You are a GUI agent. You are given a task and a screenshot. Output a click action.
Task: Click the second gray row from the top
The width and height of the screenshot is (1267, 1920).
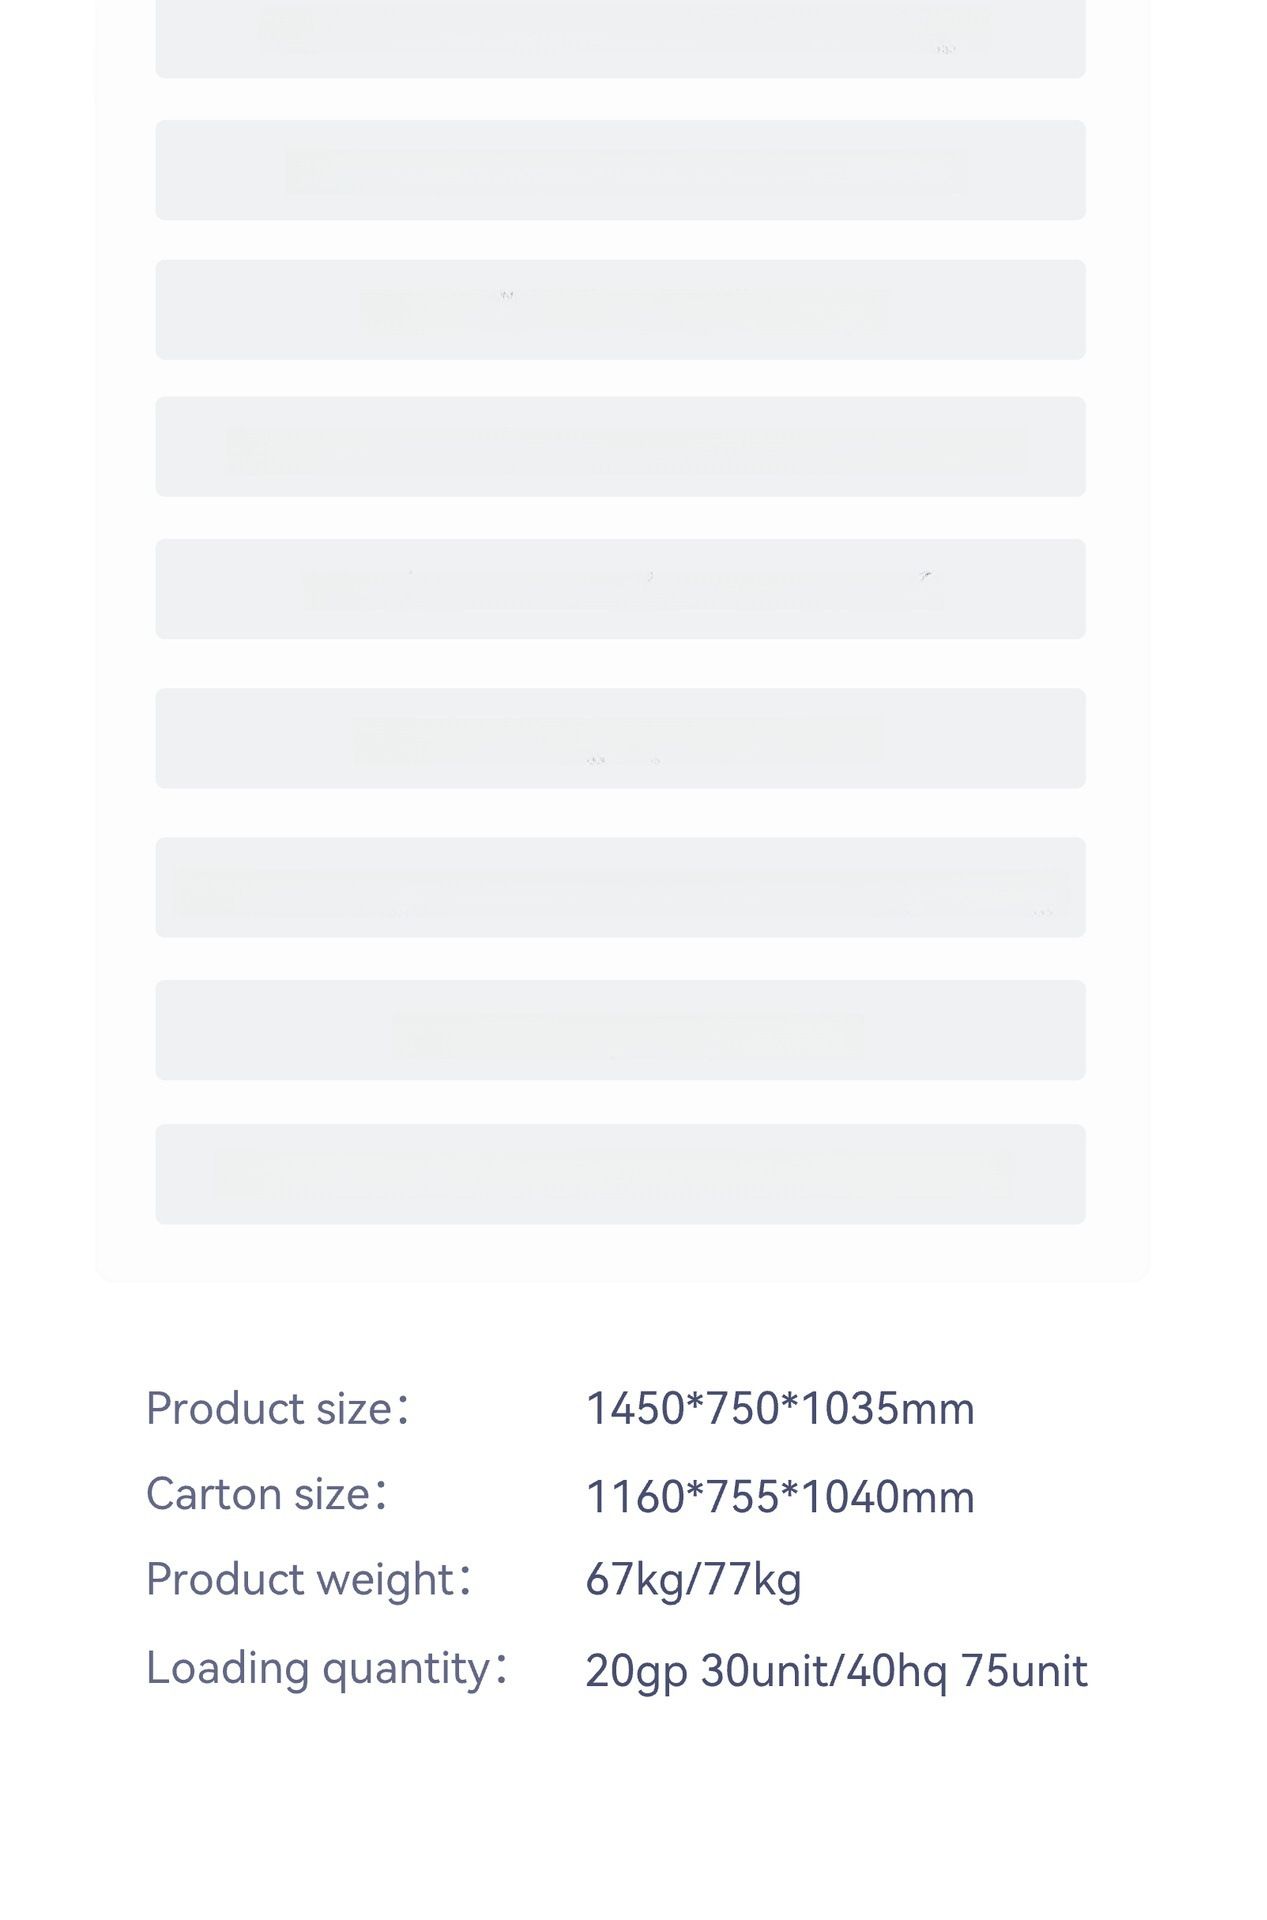point(620,170)
